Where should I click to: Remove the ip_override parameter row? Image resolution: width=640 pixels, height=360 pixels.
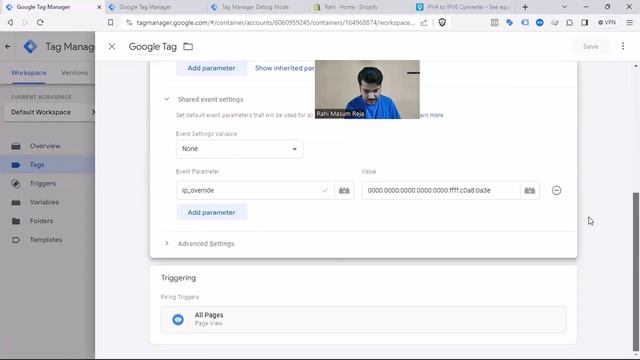[556, 191]
